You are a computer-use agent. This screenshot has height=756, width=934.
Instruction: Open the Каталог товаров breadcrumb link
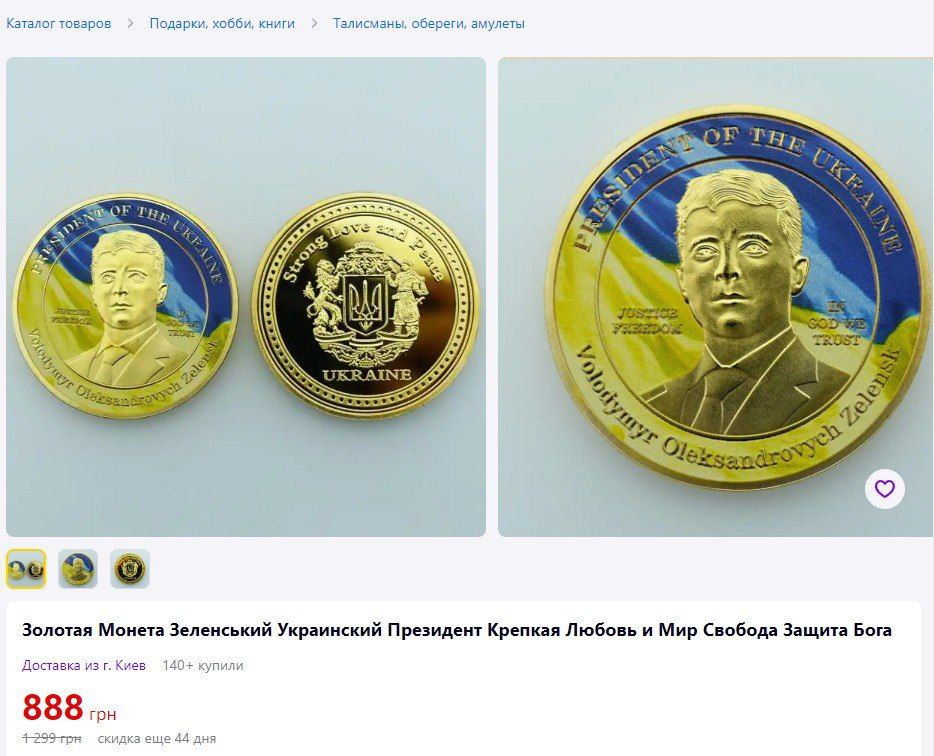pyautogui.click(x=58, y=24)
